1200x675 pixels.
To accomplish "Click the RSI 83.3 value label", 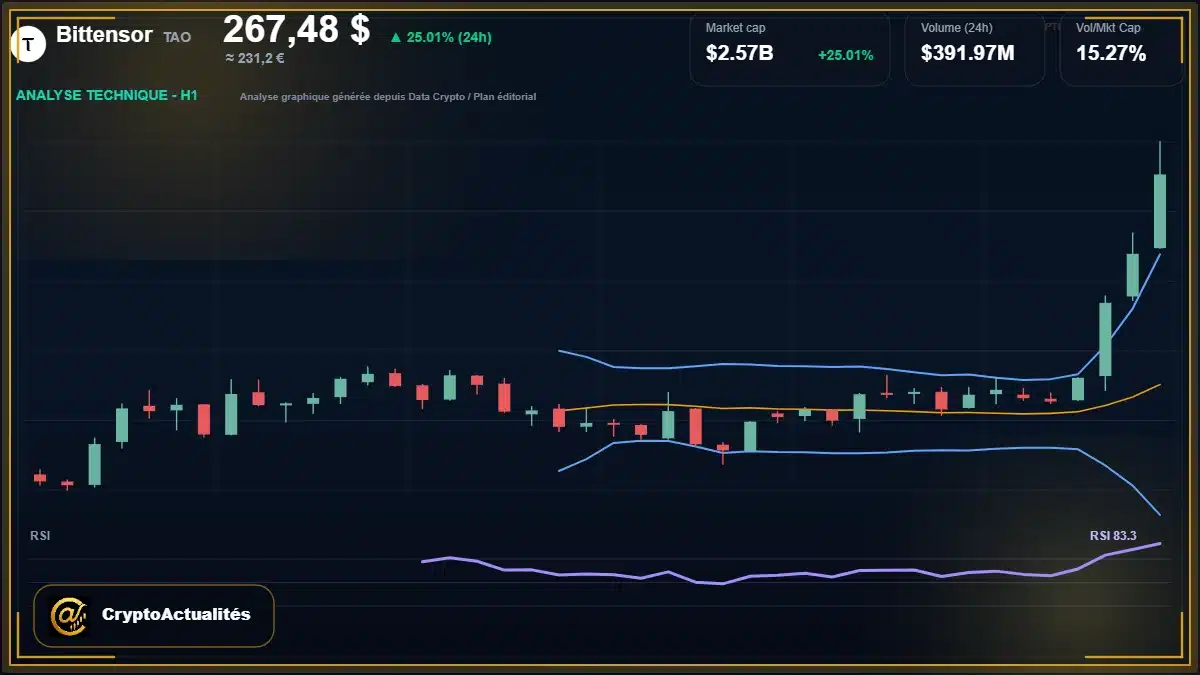I will (1113, 536).
